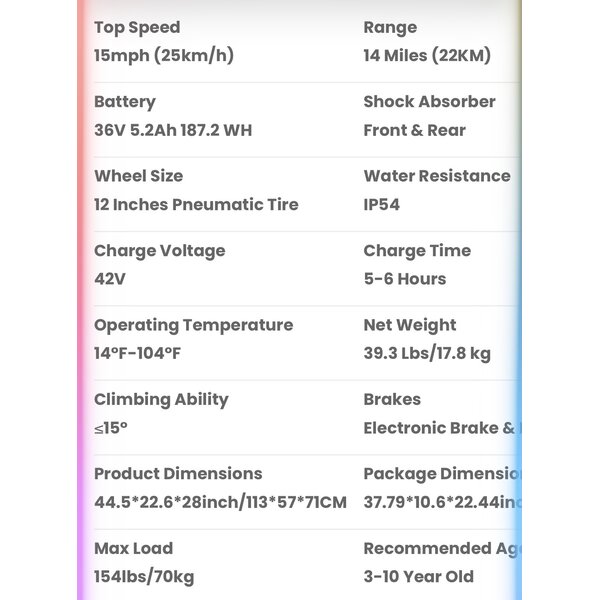Click the Shock Absorber label
This screenshot has height=600, width=600.
coord(429,101)
